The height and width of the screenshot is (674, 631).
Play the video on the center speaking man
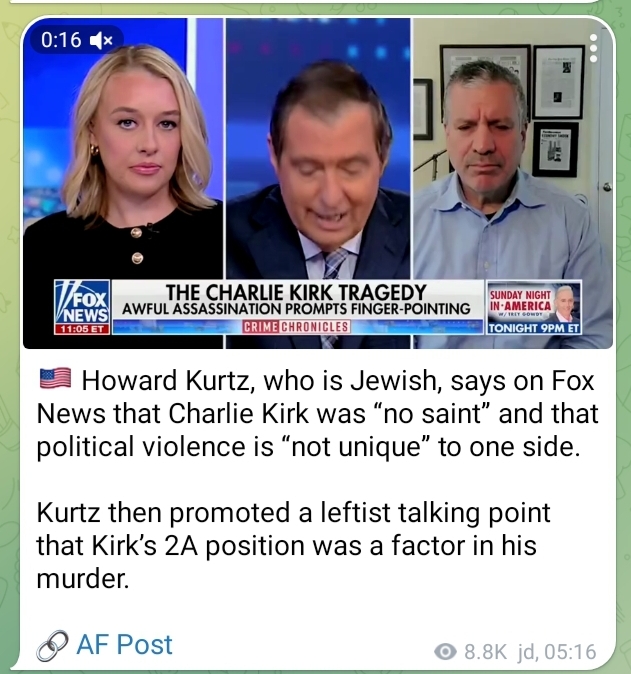[318, 183]
